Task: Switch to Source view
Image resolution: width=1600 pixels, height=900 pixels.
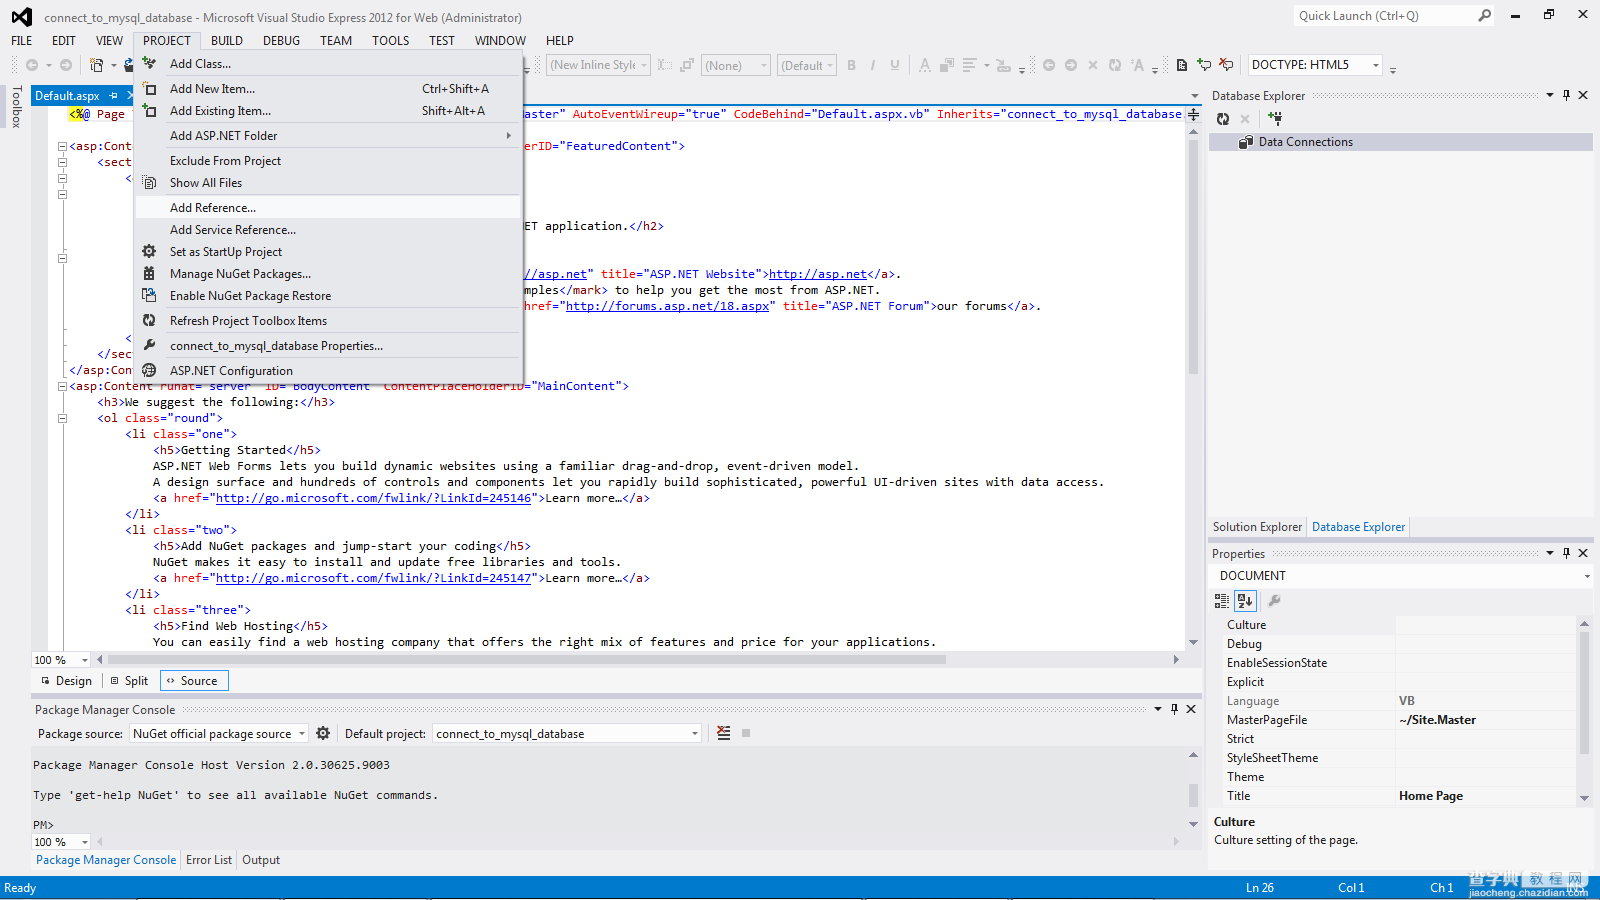Action: [x=194, y=681]
